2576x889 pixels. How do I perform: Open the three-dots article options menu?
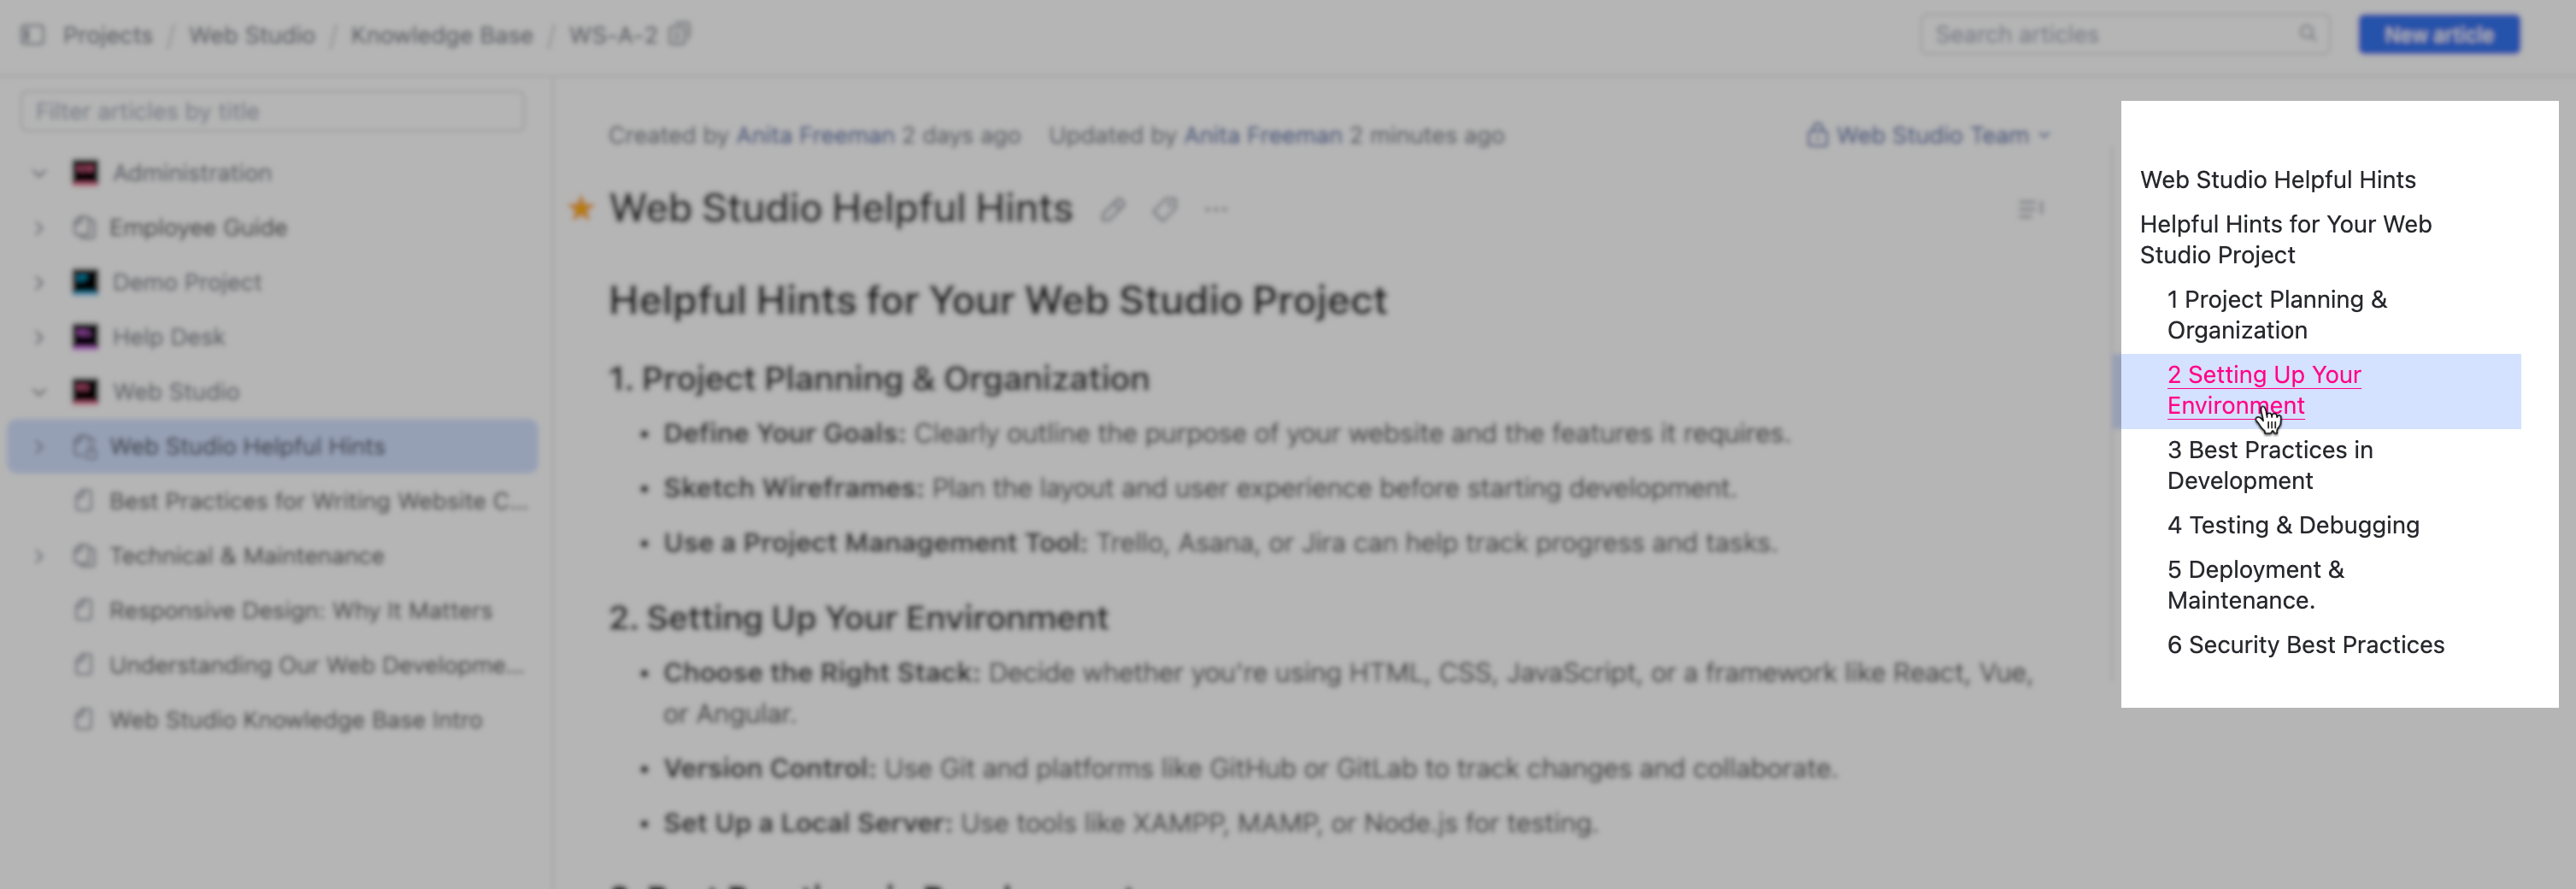coord(1216,210)
